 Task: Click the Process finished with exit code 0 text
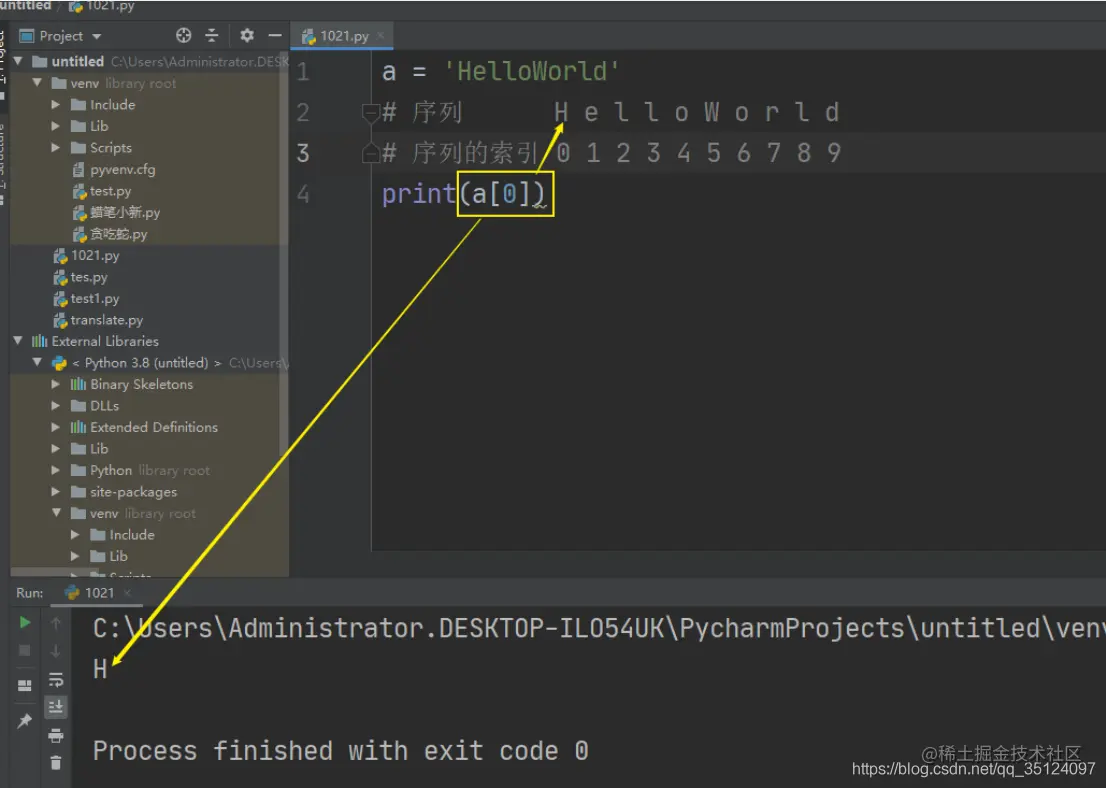[341, 751]
